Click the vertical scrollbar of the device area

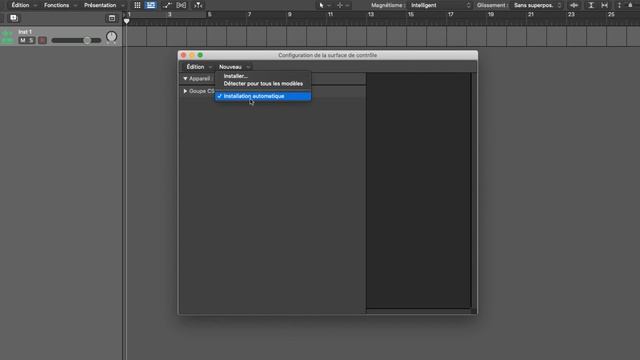(473, 190)
